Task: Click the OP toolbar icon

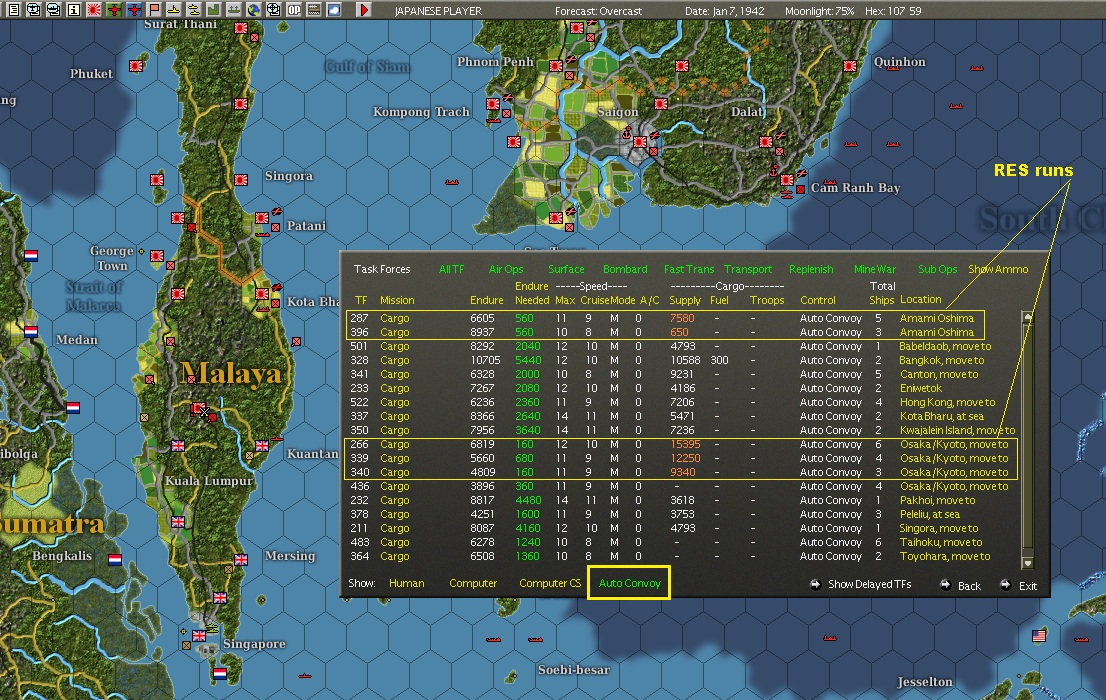Action: click(x=293, y=10)
